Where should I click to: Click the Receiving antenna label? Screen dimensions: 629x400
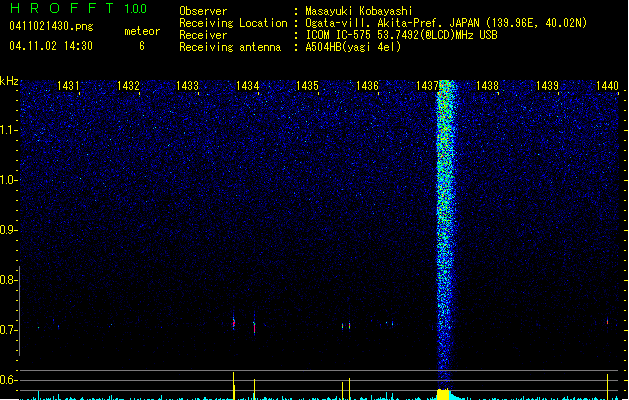[x=230, y=47]
